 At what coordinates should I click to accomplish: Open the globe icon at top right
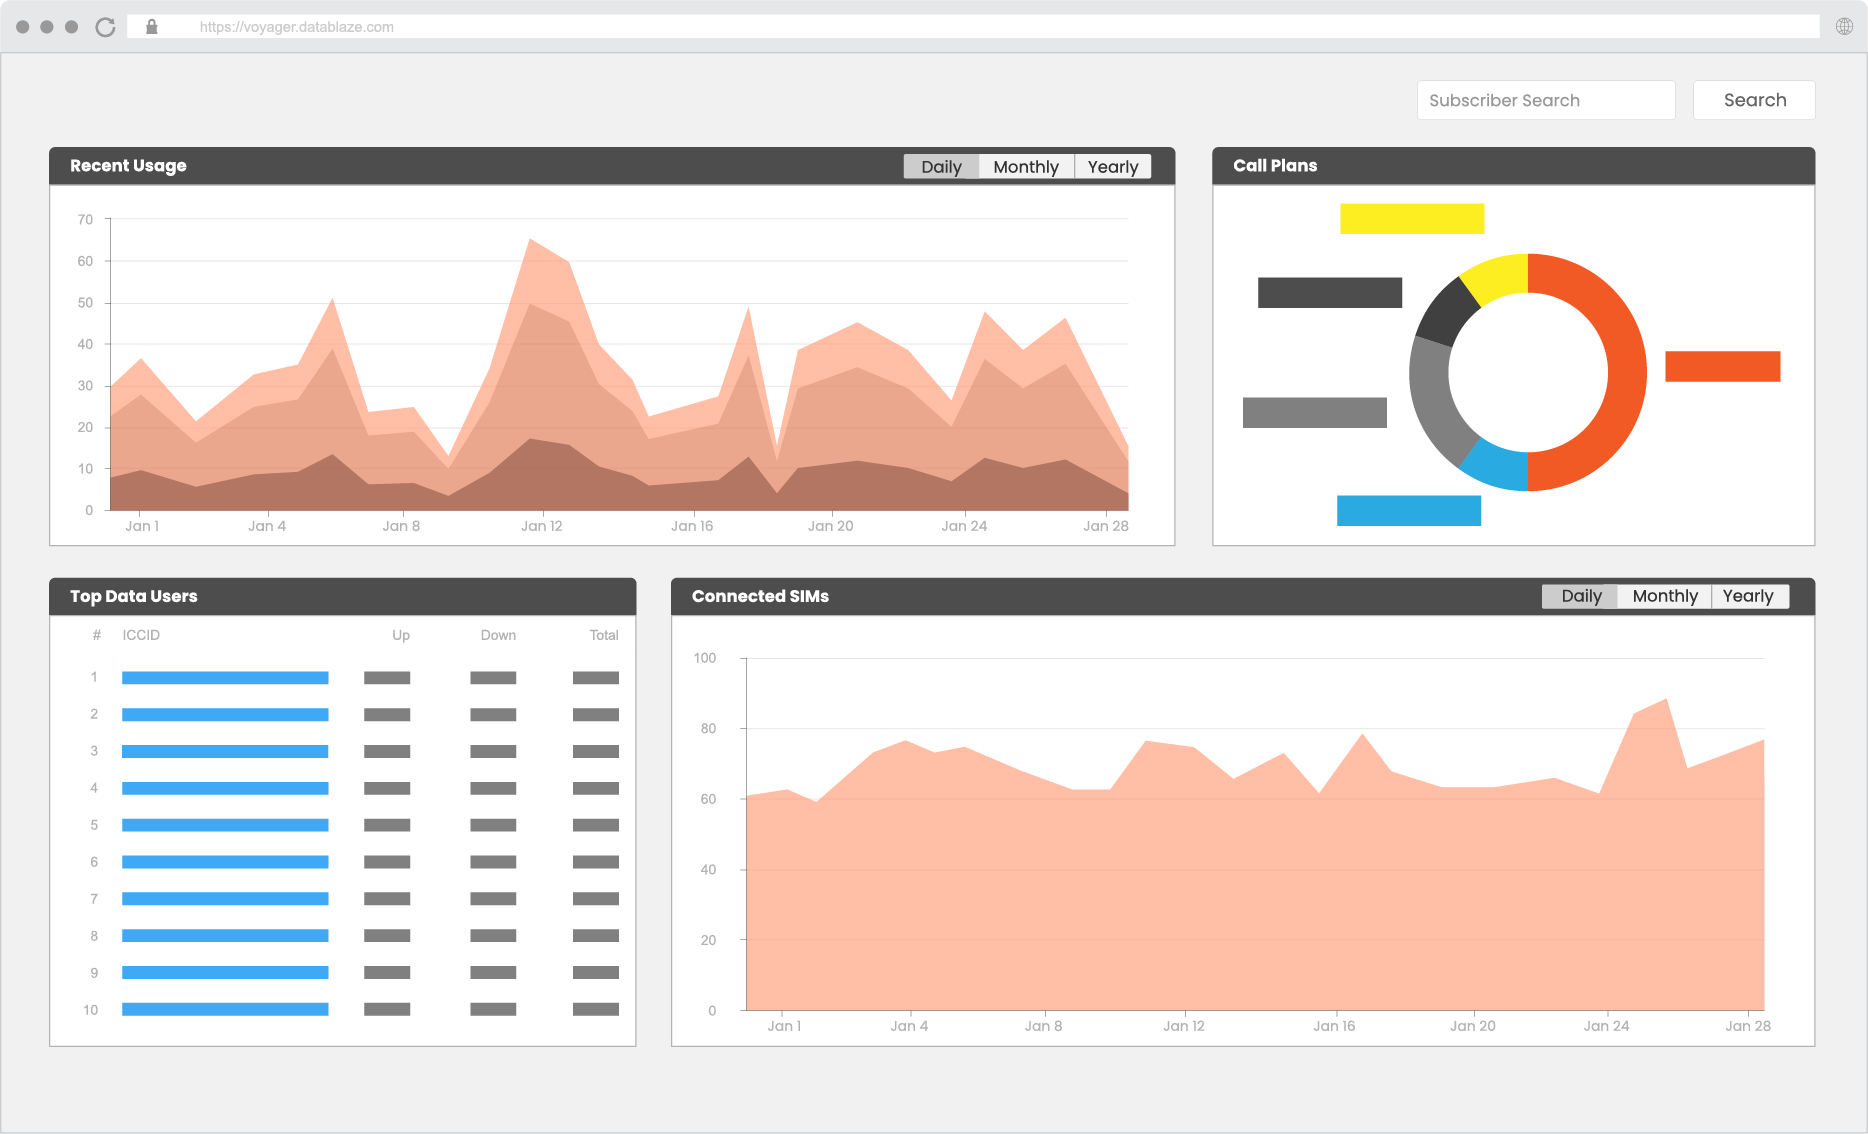pyautogui.click(x=1845, y=26)
